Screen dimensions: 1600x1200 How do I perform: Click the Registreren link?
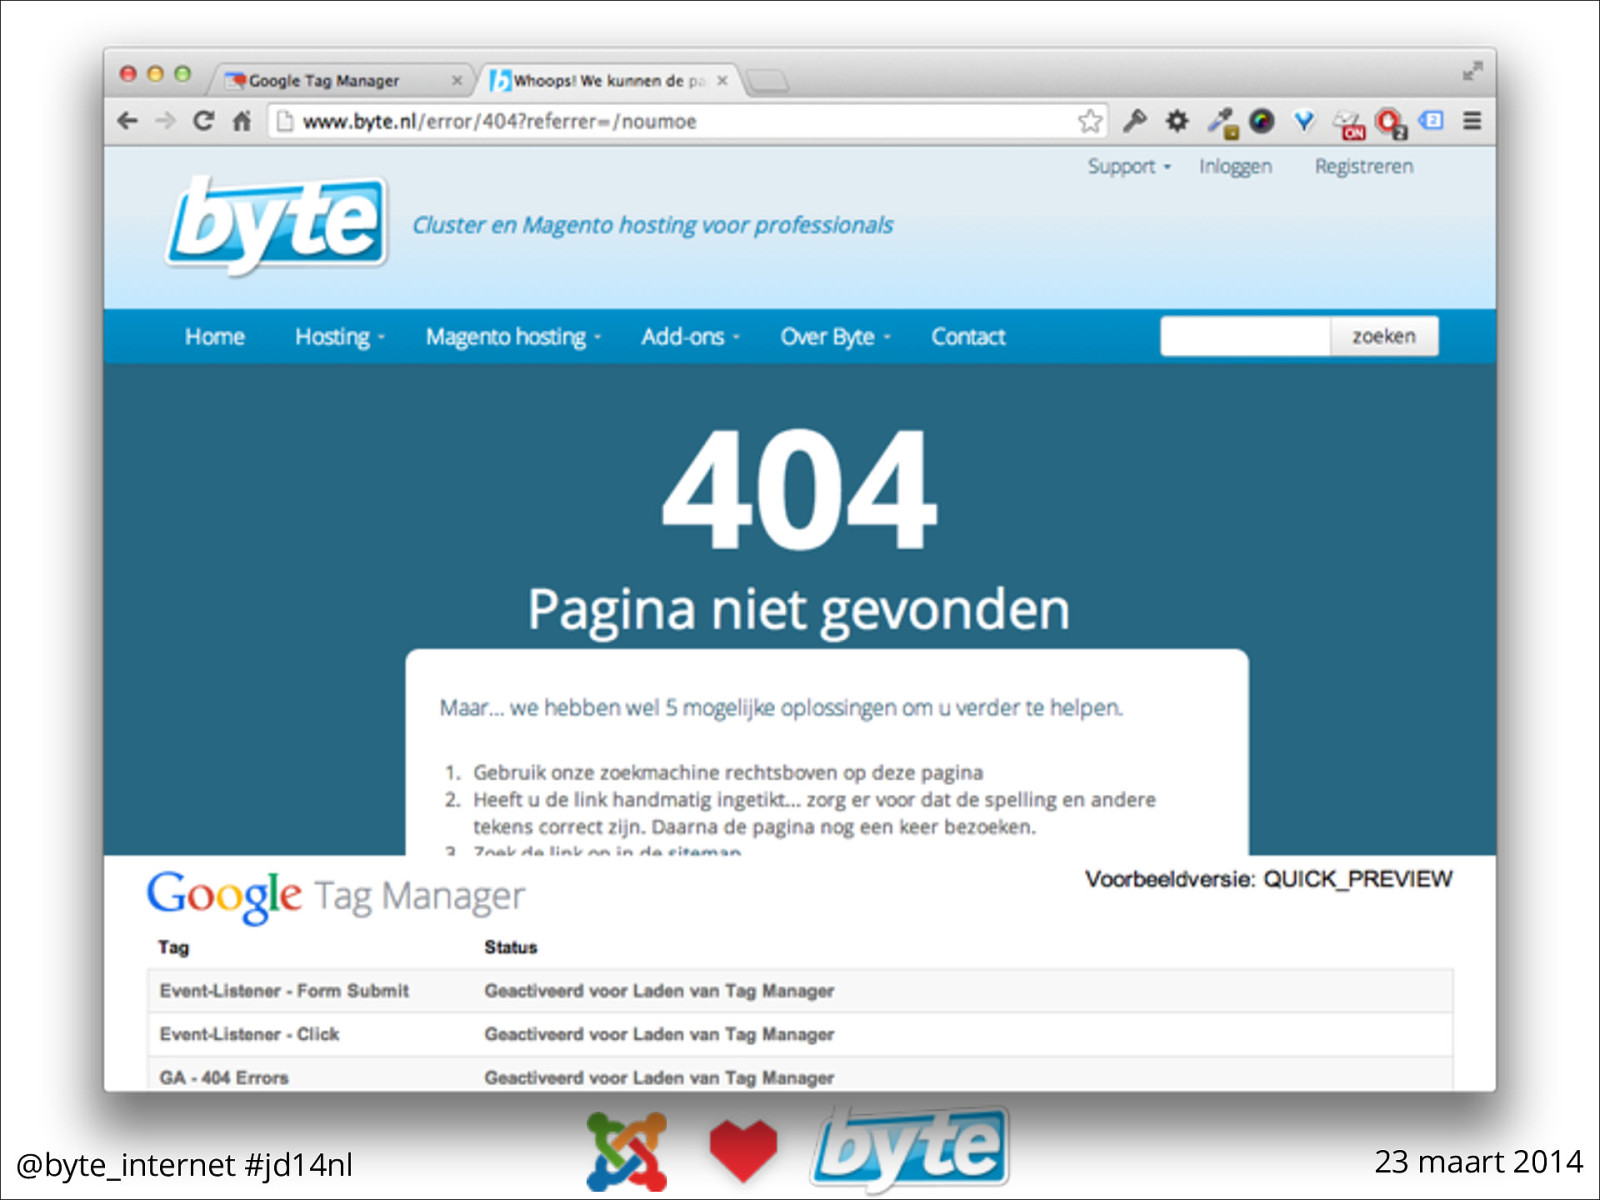point(1363,166)
